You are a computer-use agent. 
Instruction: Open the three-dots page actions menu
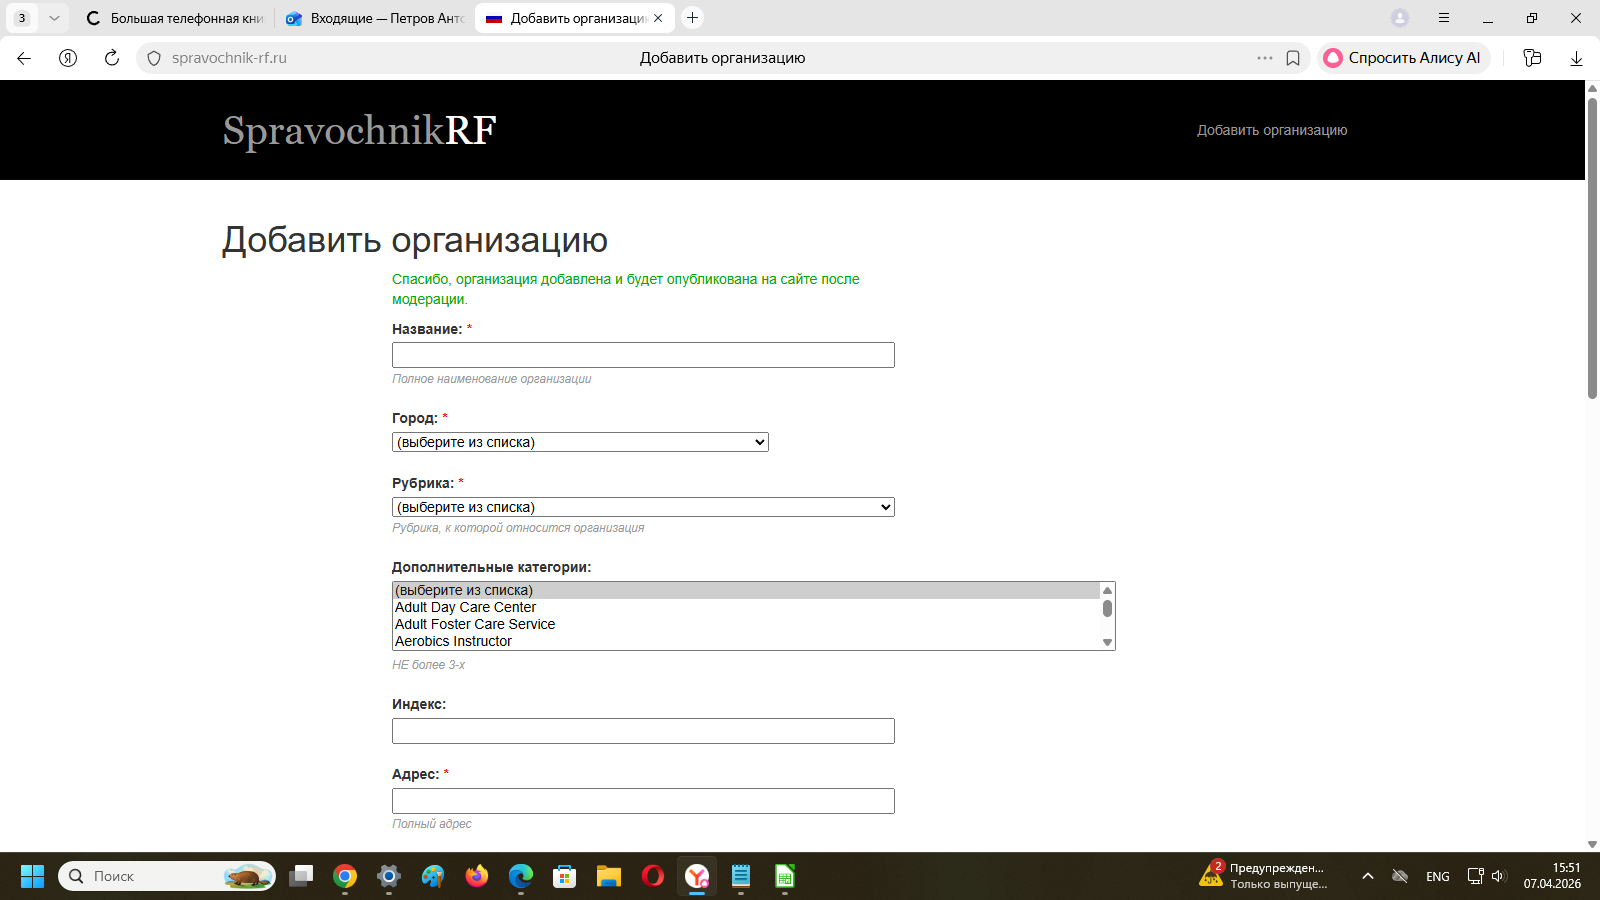pos(1265,58)
